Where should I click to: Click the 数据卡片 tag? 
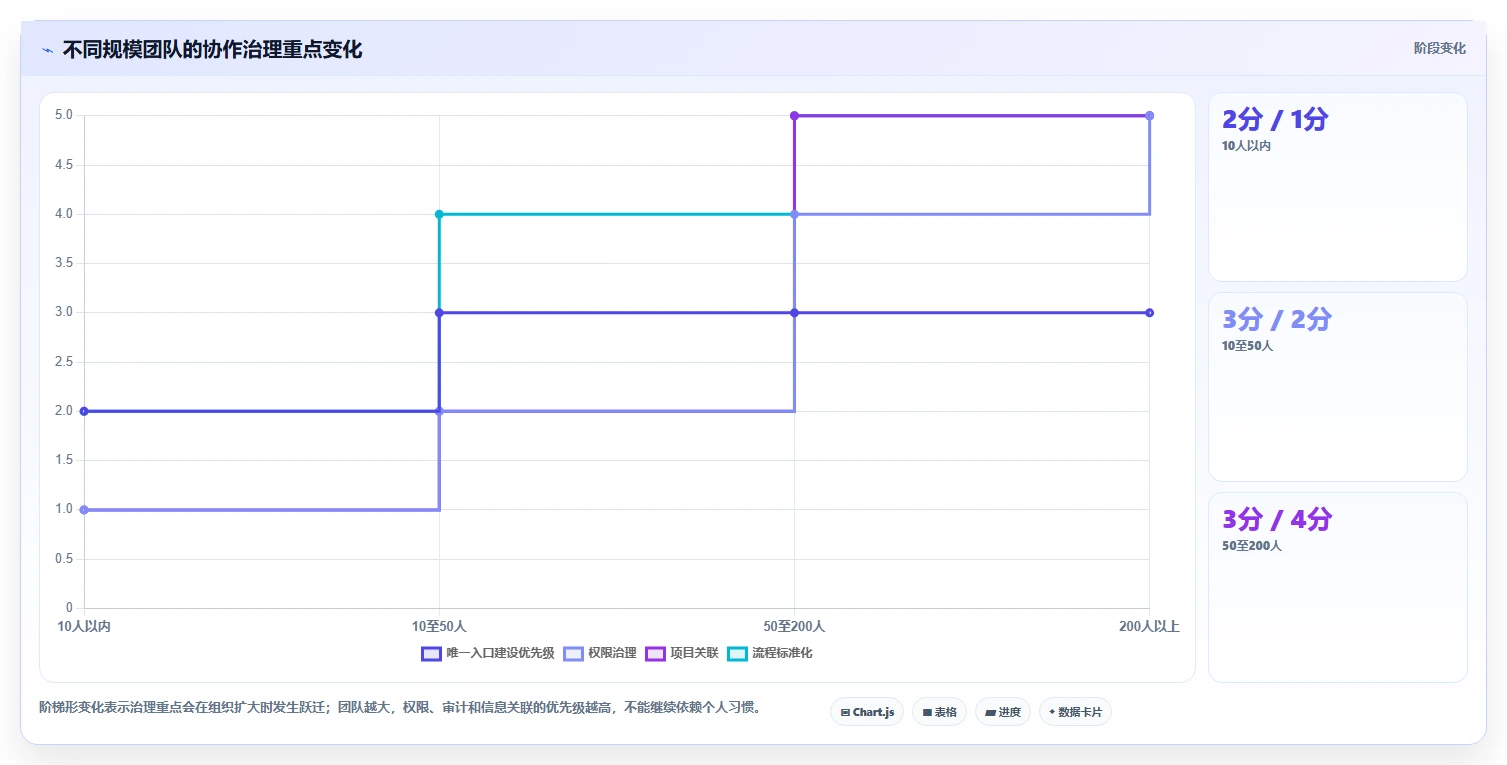point(1075,712)
